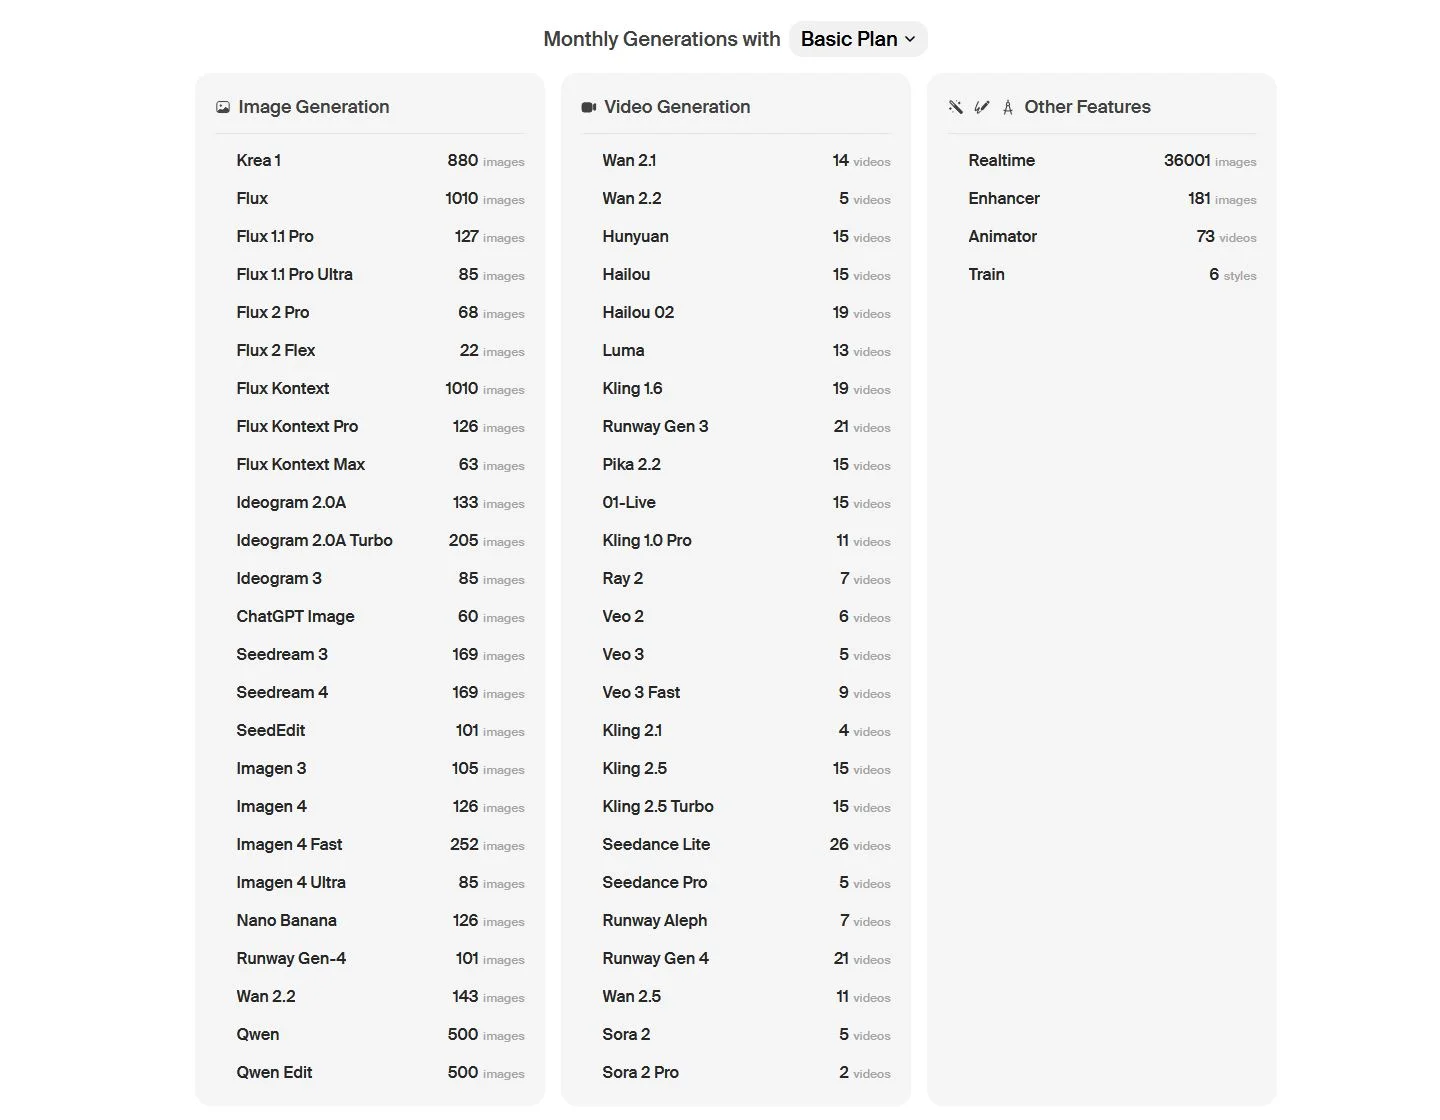
Task: Open the Basic Plan dropdown
Action: click(857, 39)
